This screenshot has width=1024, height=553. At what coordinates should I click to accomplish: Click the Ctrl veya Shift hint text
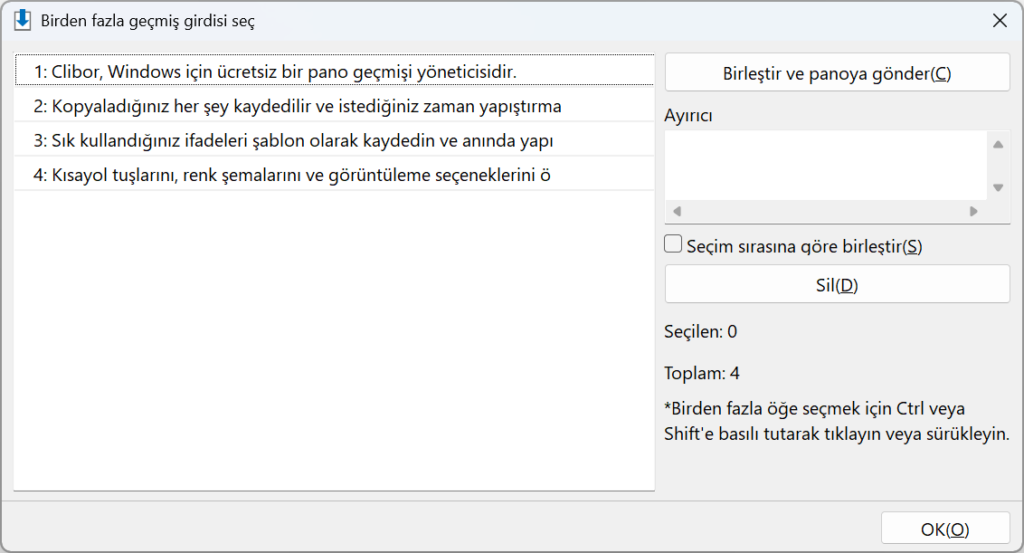tap(837, 421)
